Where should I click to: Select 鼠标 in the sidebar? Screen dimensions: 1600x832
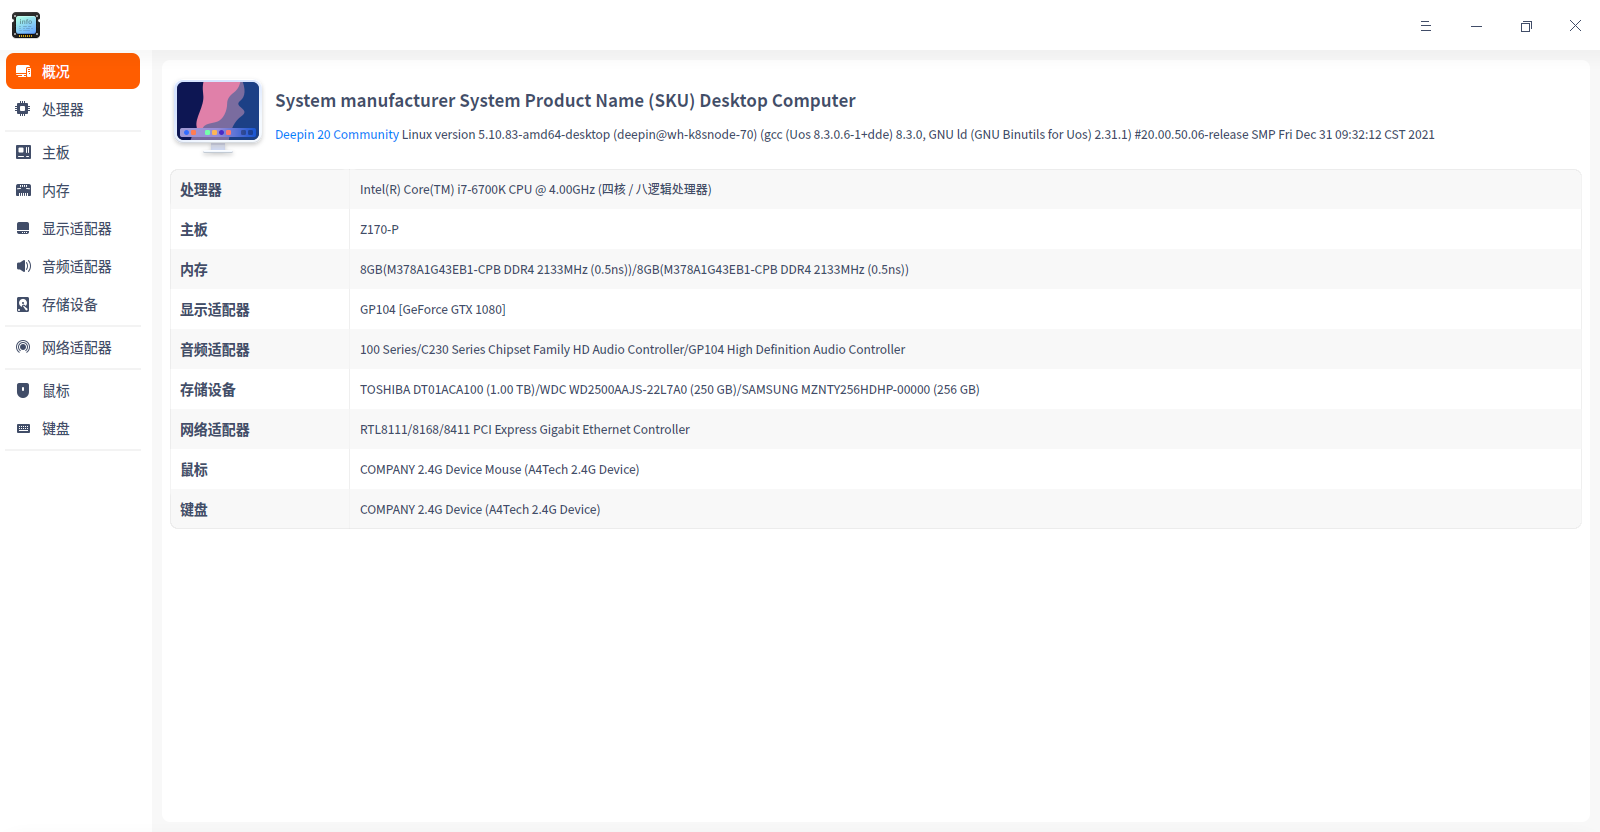click(73, 390)
